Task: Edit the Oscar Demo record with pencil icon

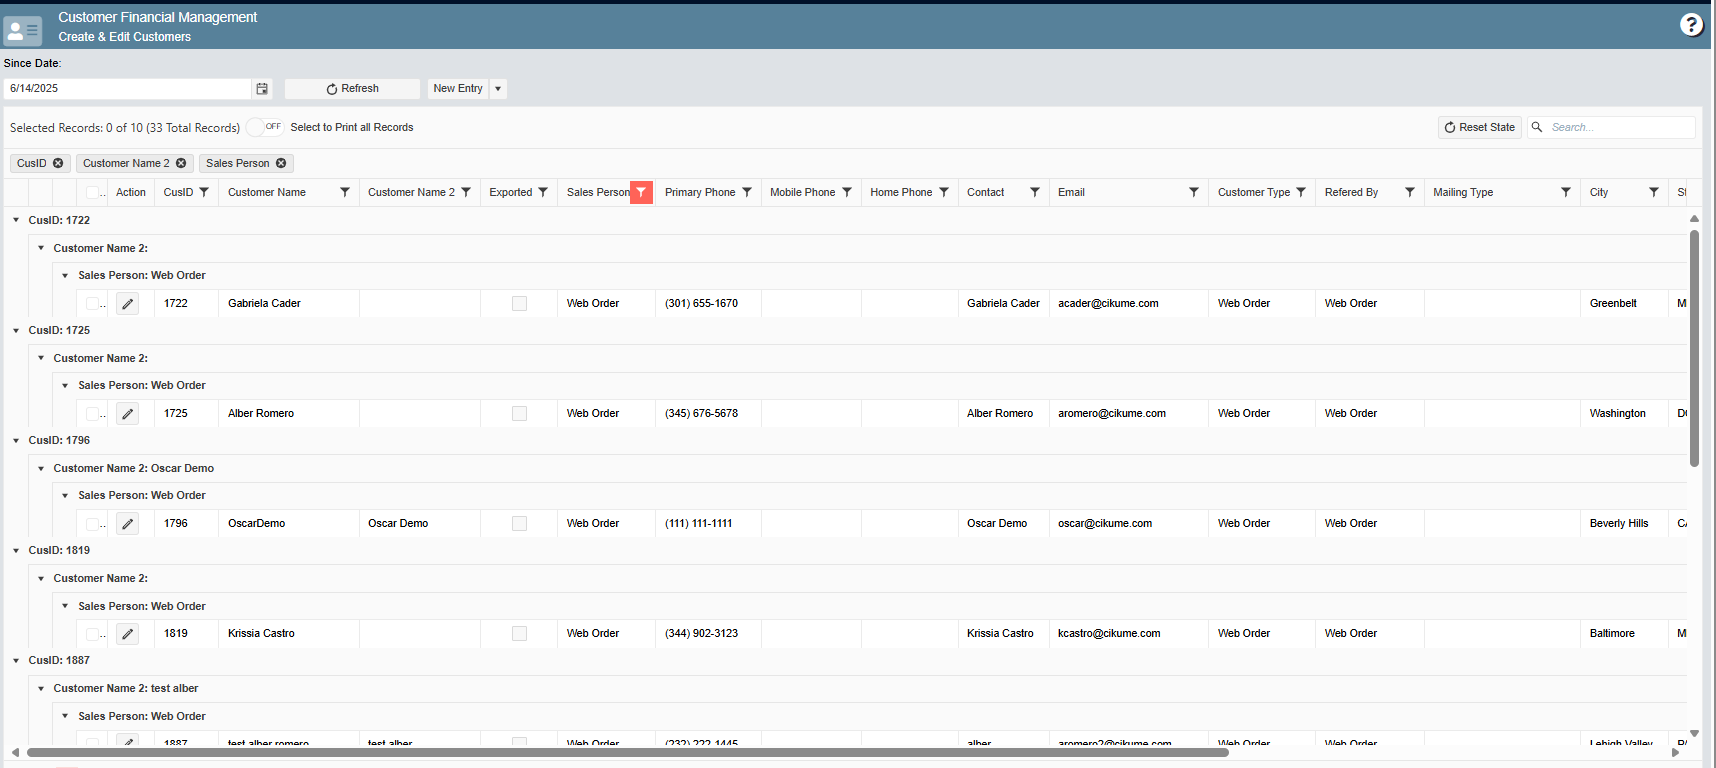Action: (127, 524)
